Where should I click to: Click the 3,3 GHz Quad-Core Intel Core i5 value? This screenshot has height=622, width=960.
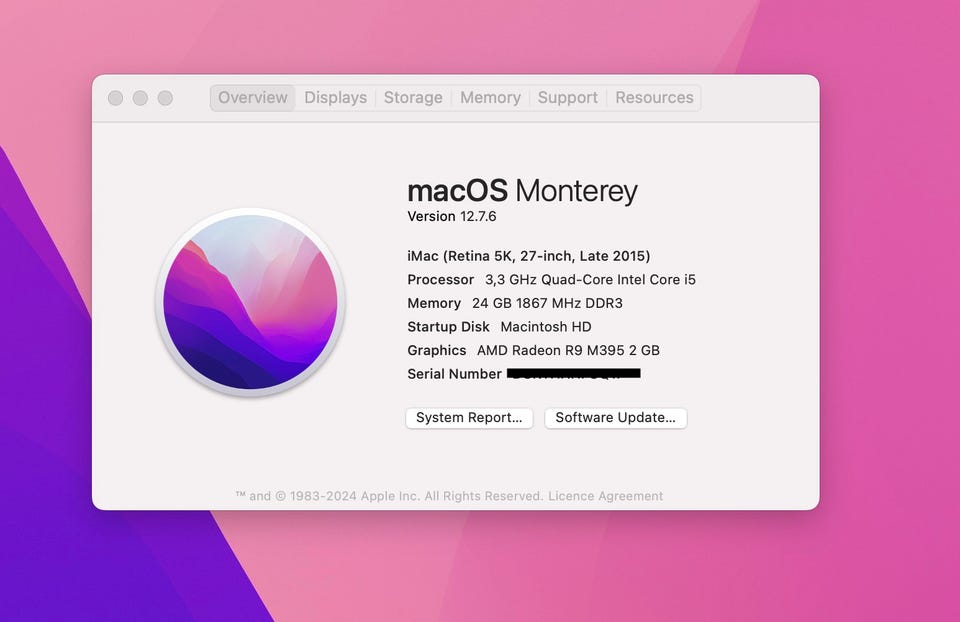(x=590, y=280)
